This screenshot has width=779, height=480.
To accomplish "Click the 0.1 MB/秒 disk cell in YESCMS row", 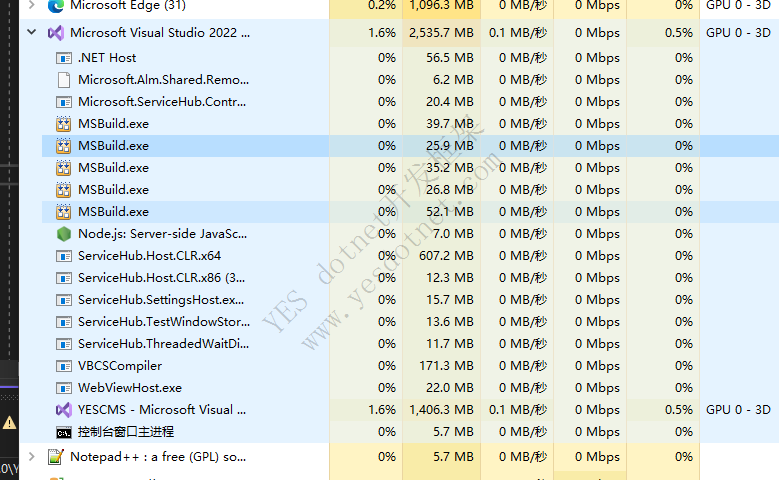I will 517,409.
